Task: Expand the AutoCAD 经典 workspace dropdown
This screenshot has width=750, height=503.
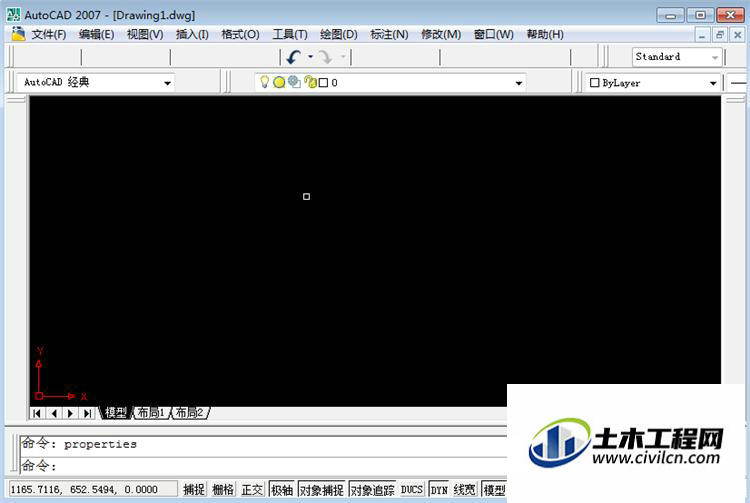Action: point(167,83)
